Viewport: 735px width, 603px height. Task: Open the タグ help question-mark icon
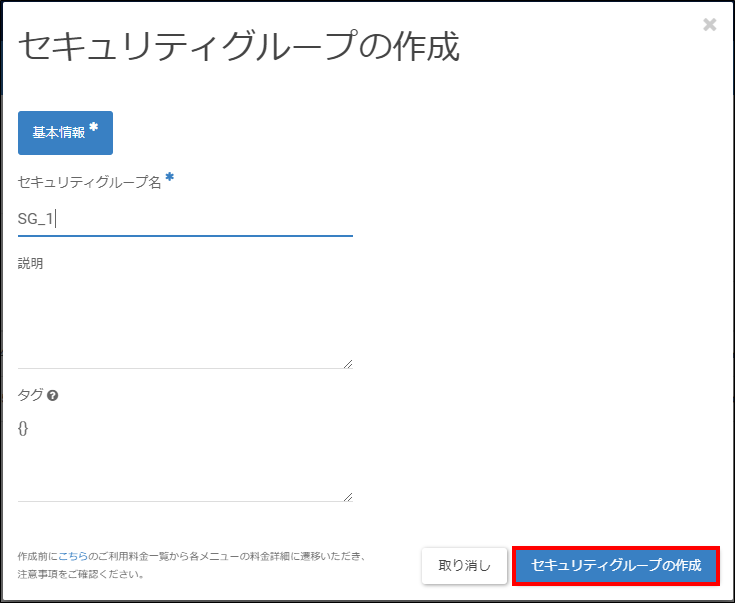point(52,396)
